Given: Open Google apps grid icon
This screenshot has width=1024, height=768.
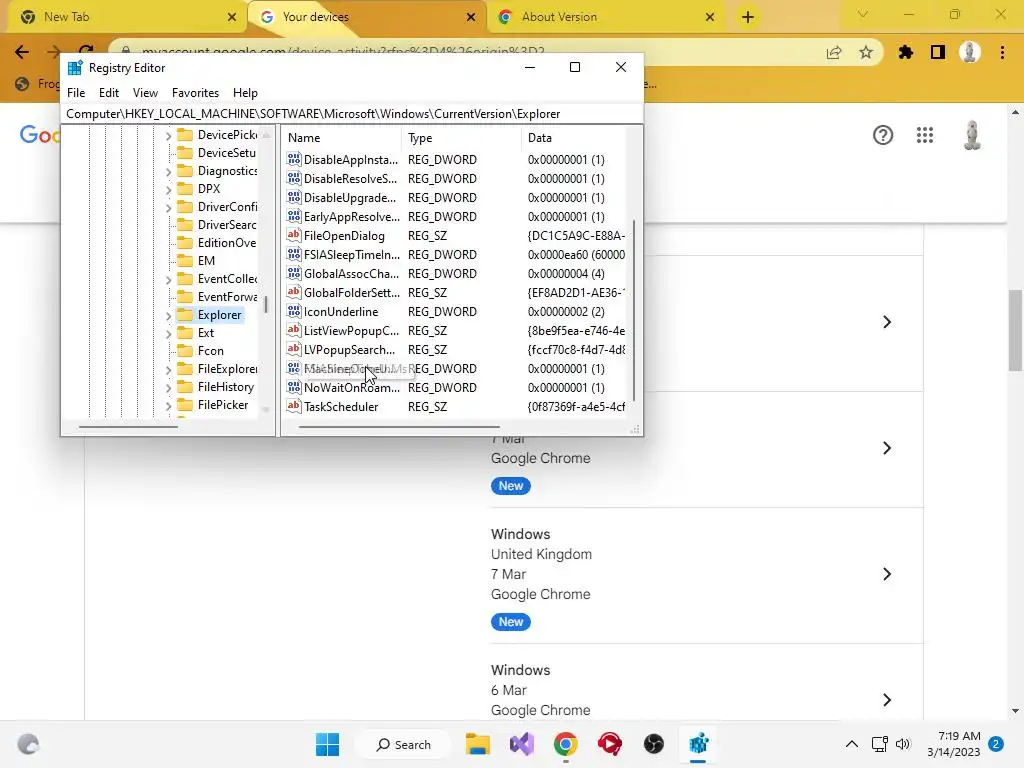Looking at the screenshot, I should pyautogui.click(x=925, y=135).
